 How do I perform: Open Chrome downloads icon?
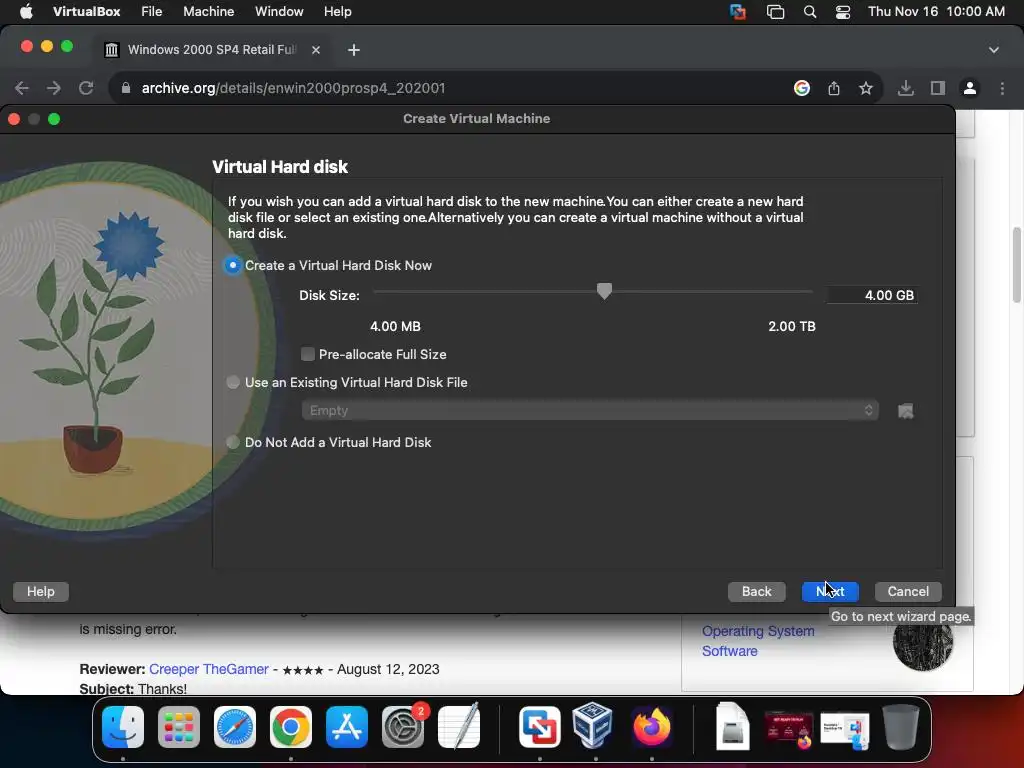point(905,88)
